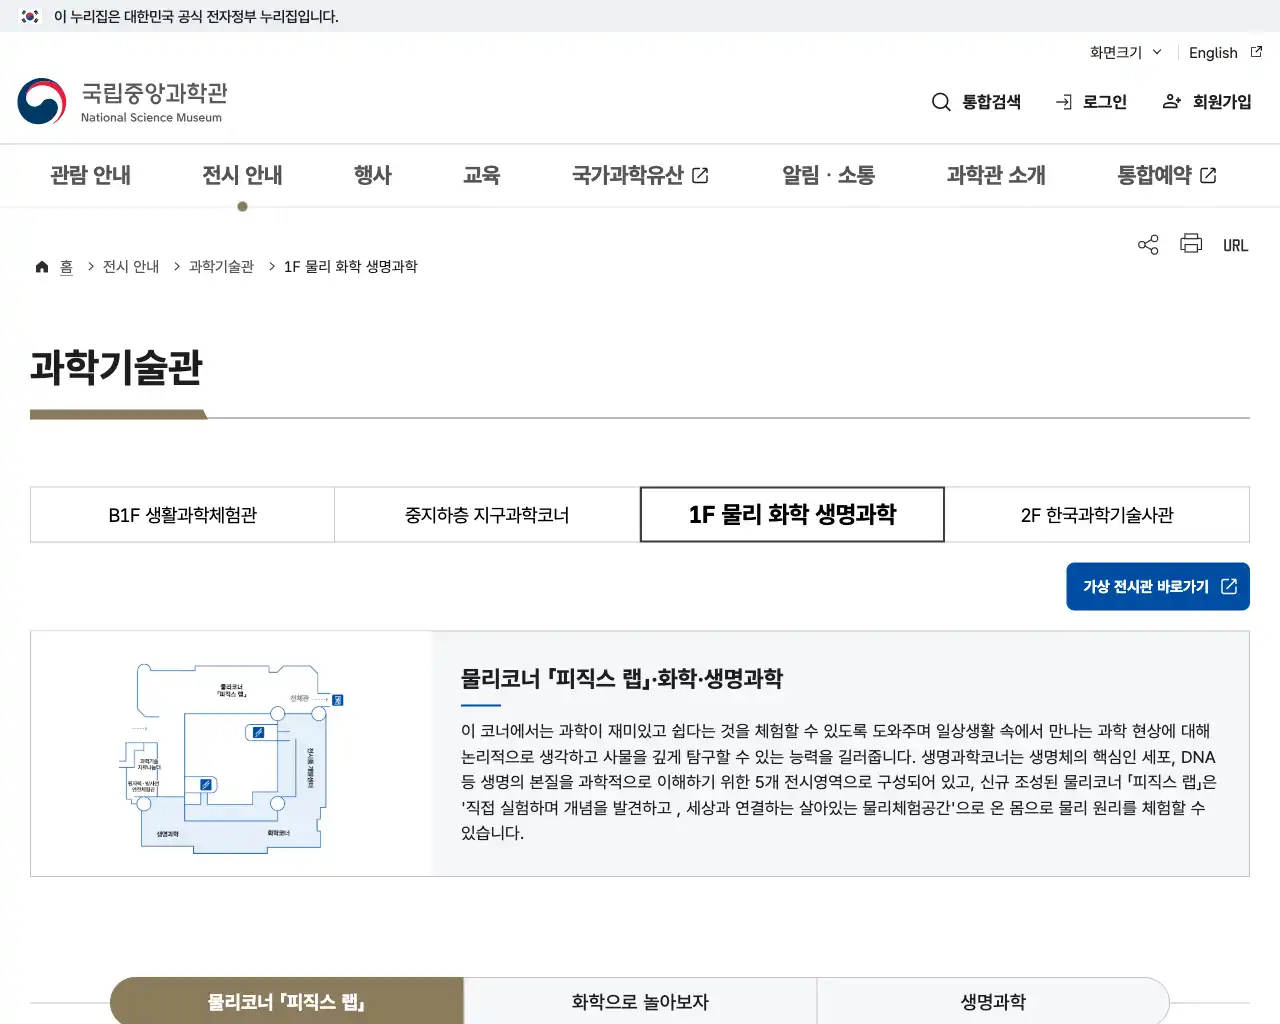
Task: Open the 통합검색 search icon
Action: tap(941, 101)
